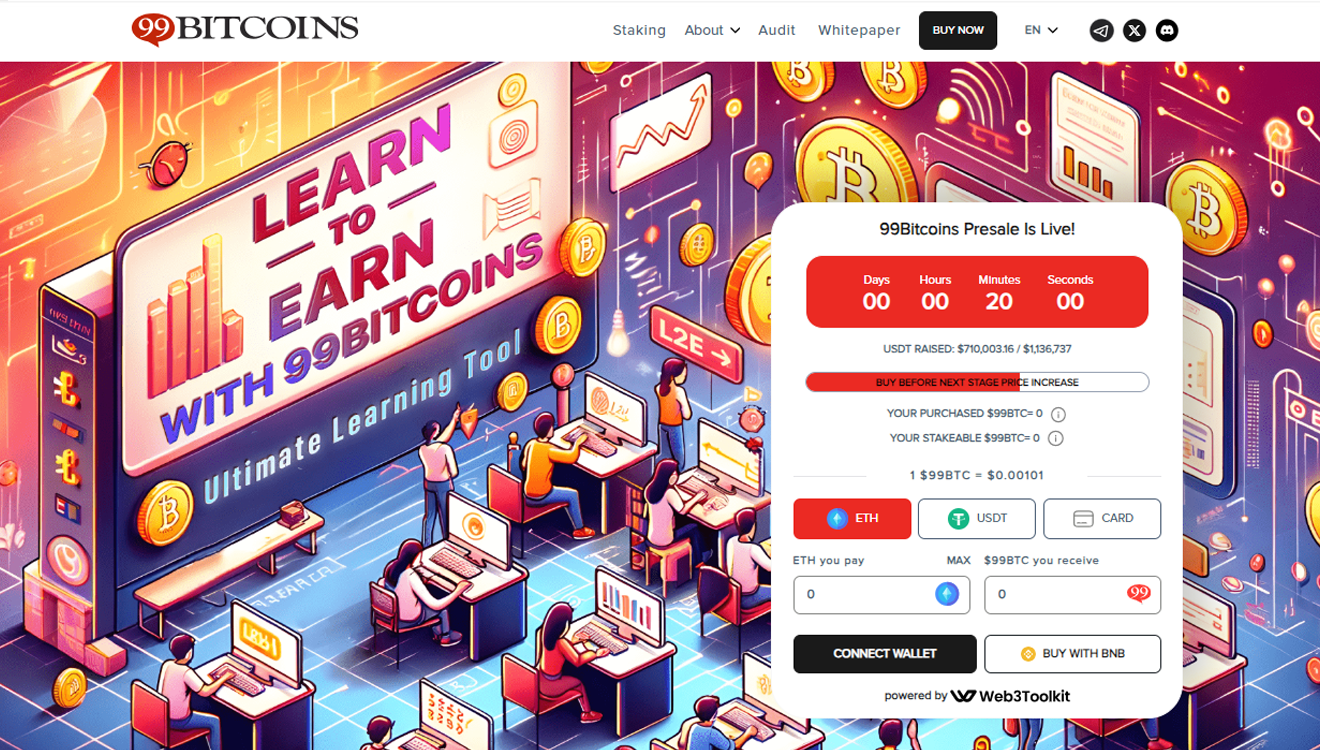The image size is (1320, 750).
Task: Open the EN language dropdown
Action: tap(1041, 30)
